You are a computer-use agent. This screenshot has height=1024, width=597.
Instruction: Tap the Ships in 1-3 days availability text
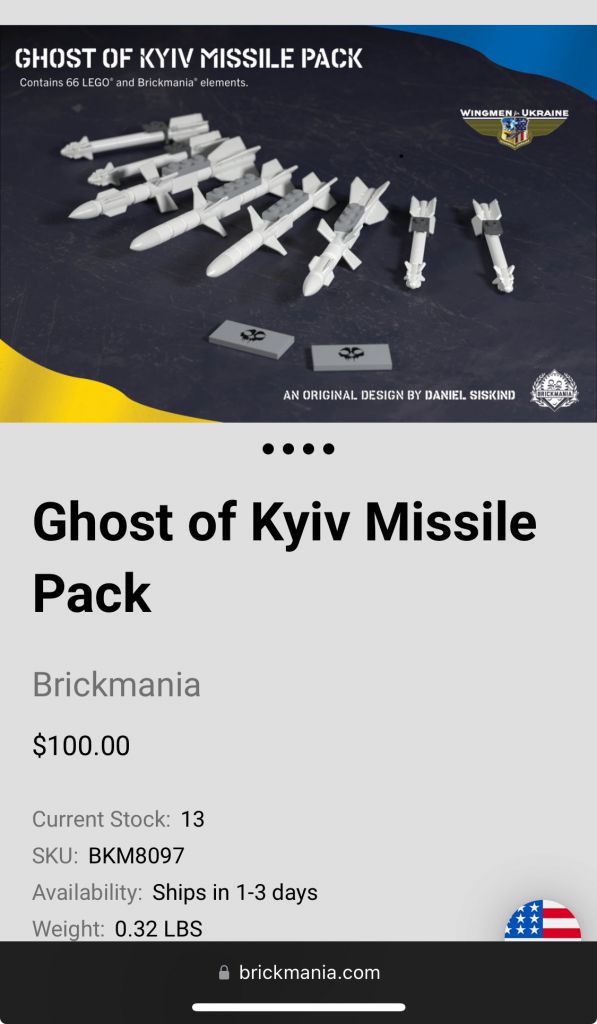pos(235,892)
